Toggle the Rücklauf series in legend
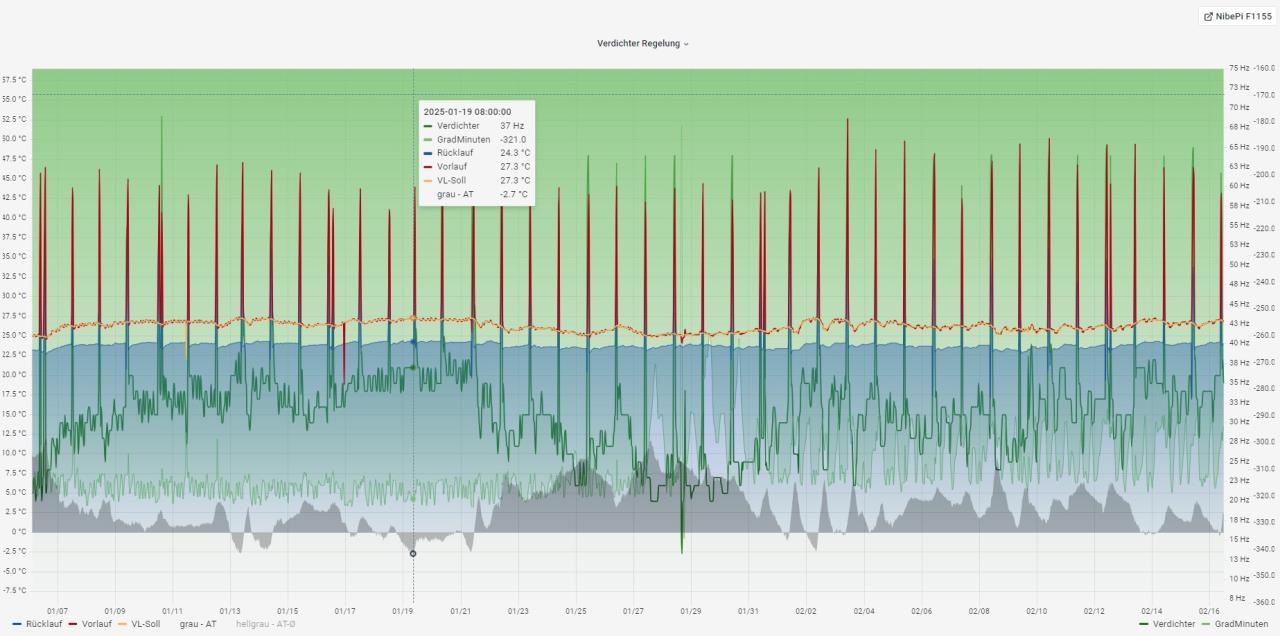The image size is (1280, 636). (44, 624)
